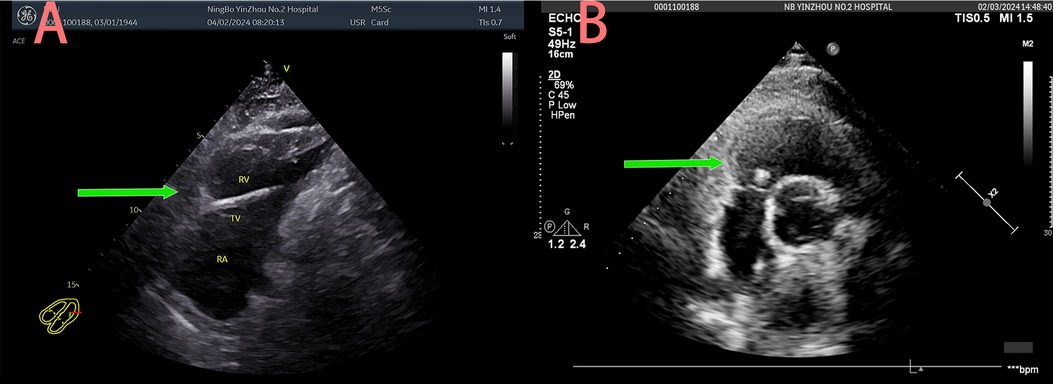Viewport: 1053px width, 384px height.
Task: Click the USR label in panel A
Action: point(357,22)
